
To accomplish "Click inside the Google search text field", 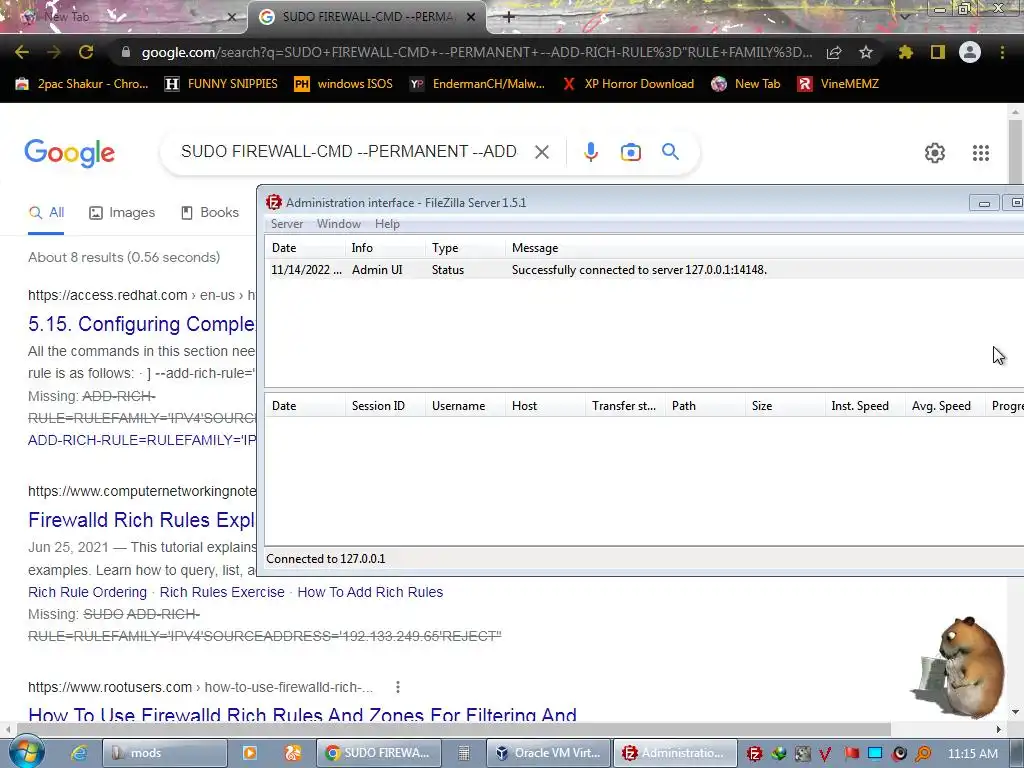I will pyautogui.click(x=349, y=152).
